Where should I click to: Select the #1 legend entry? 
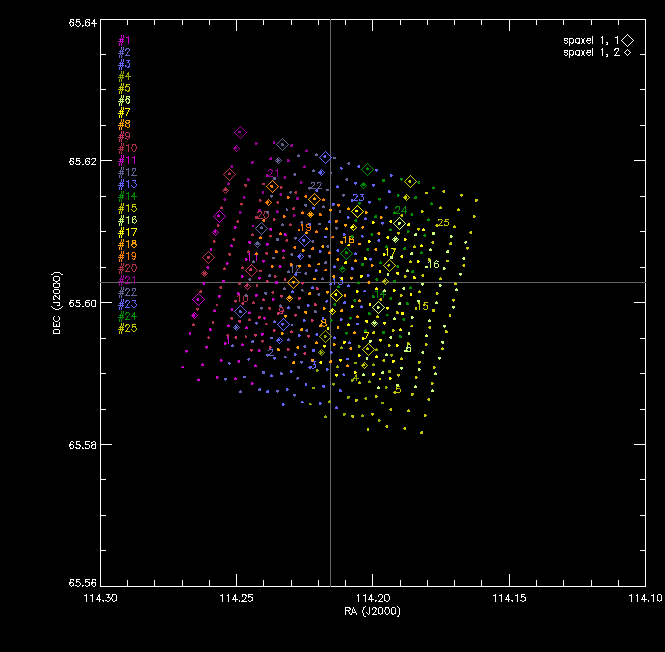click(x=124, y=40)
